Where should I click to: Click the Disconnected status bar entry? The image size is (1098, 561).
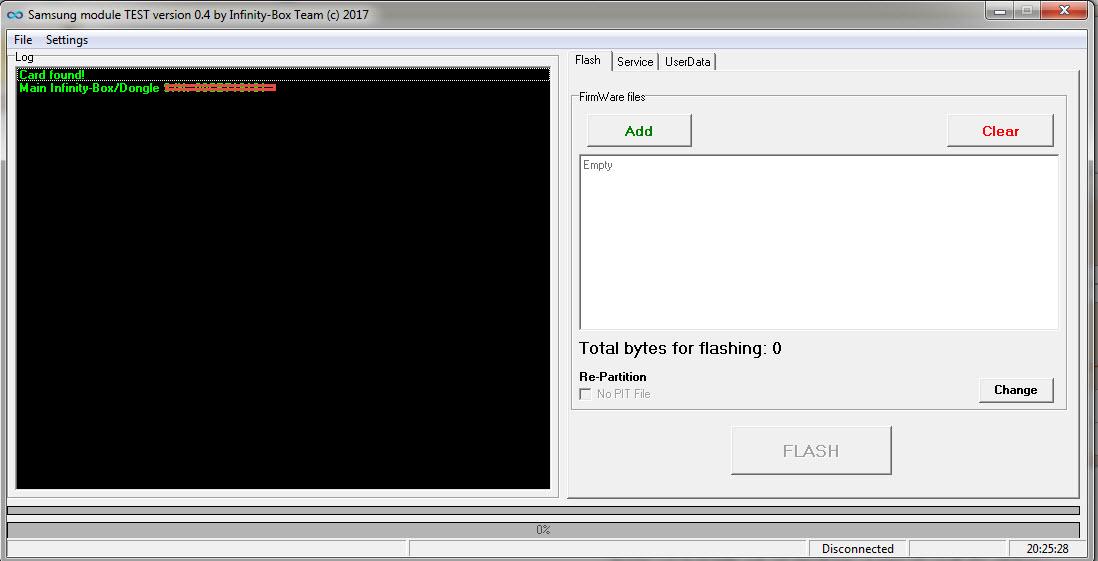pos(858,549)
